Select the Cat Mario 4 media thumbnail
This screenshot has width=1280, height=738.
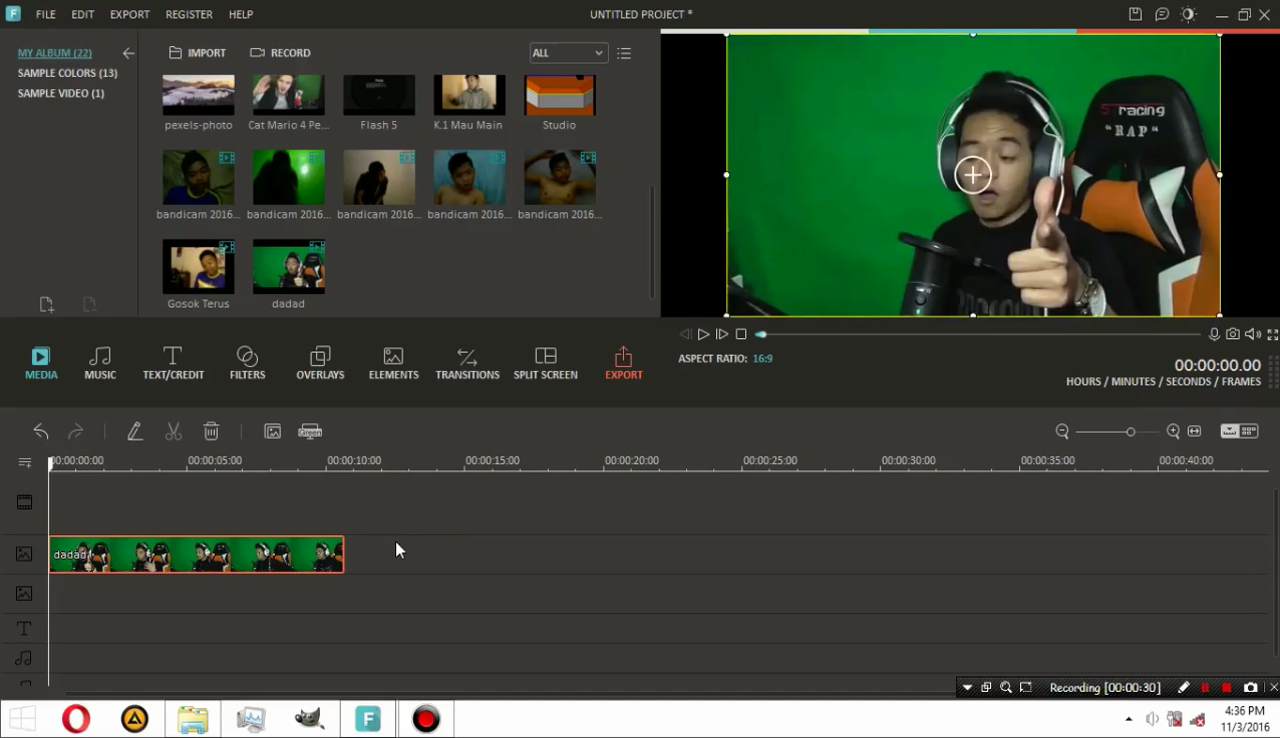coord(288,96)
